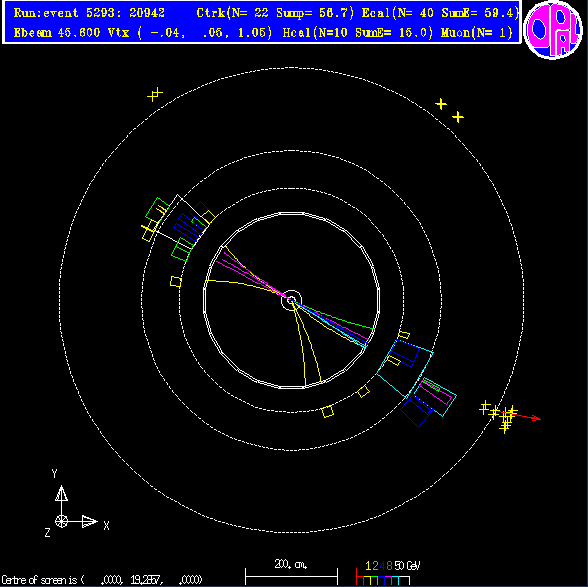The height and width of the screenshot is (587, 588).
Task: Select the yellow cross hits at top right
Action: coord(449,110)
